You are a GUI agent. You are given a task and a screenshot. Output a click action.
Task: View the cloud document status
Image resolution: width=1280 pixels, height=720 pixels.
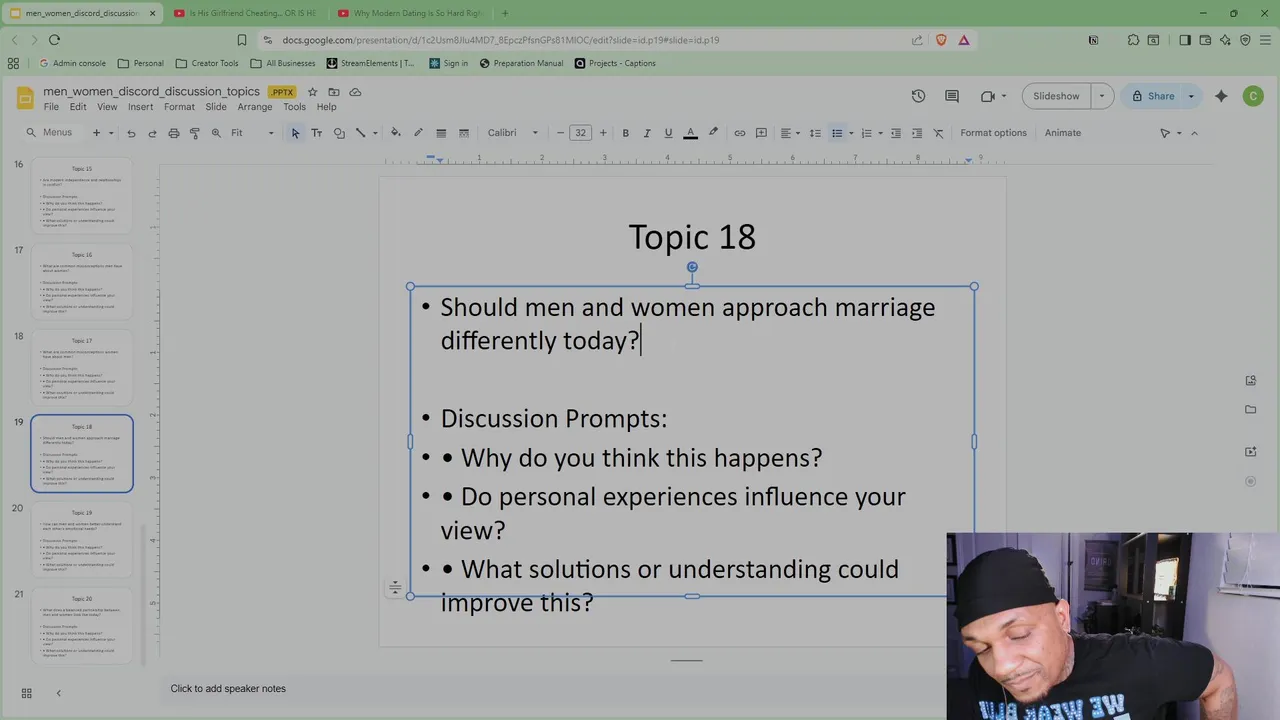click(x=355, y=92)
